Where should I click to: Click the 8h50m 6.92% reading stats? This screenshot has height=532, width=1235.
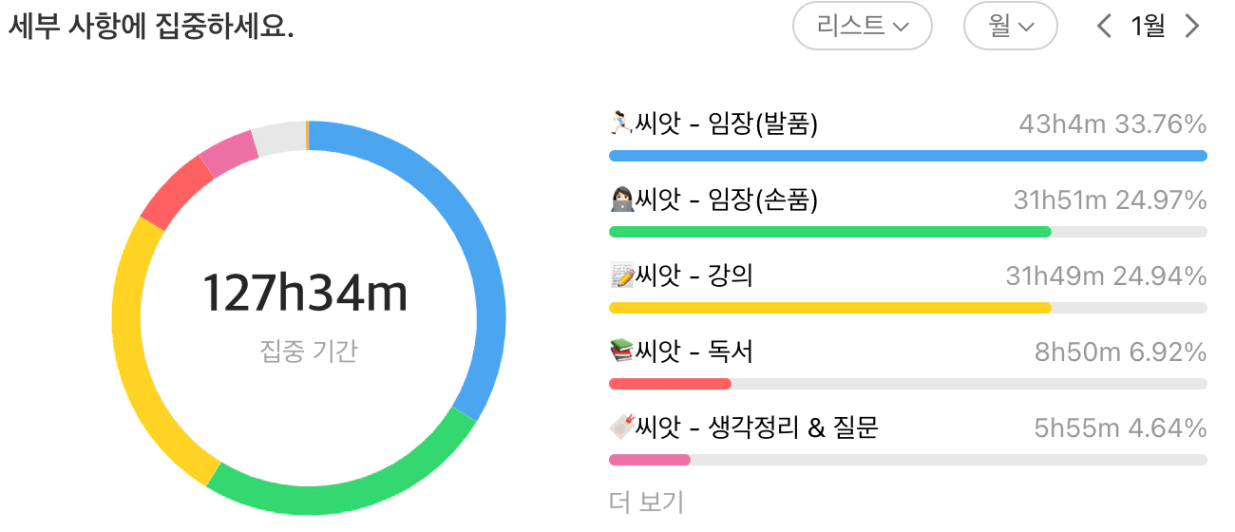pyautogui.click(x=1120, y=352)
